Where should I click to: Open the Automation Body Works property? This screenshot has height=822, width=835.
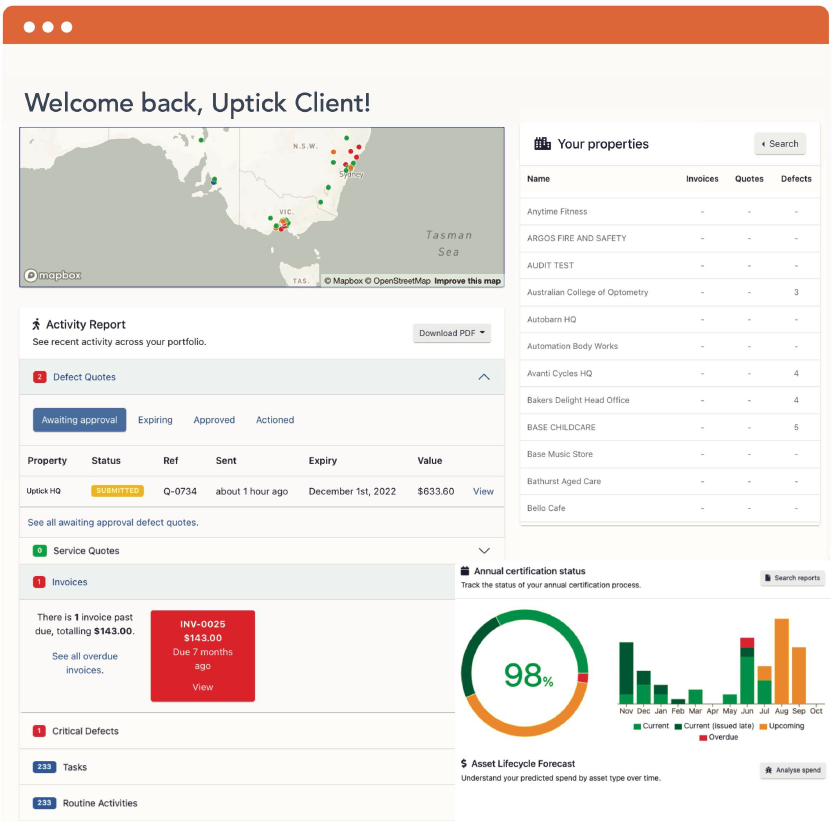point(670,346)
